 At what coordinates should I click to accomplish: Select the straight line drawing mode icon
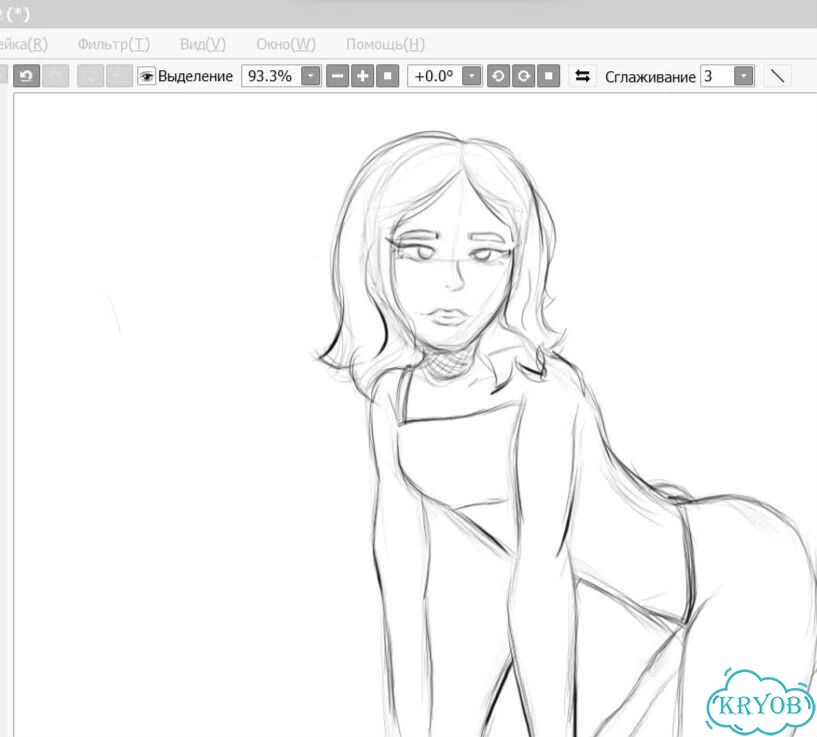coord(777,76)
